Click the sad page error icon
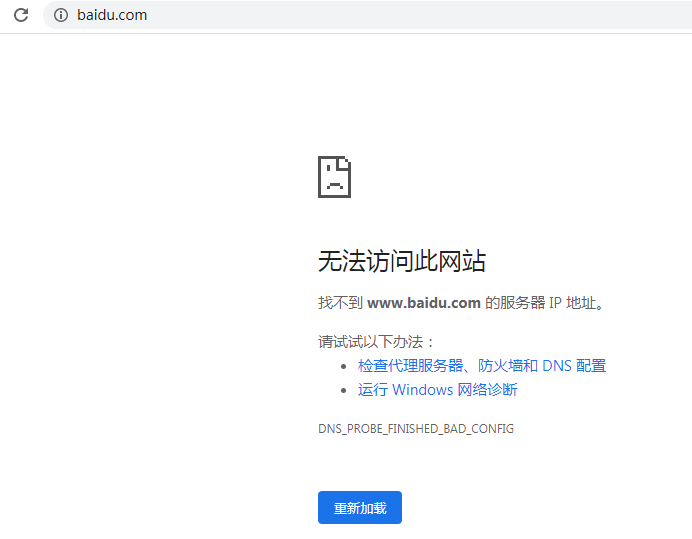 click(335, 177)
